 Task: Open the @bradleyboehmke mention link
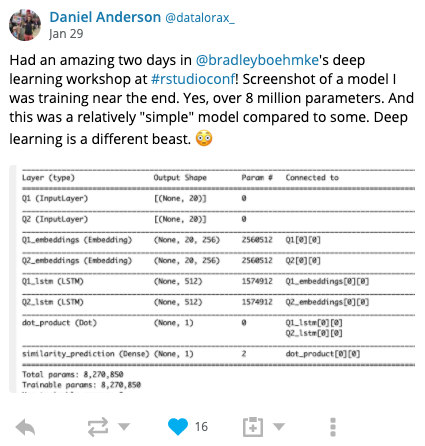point(257,60)
